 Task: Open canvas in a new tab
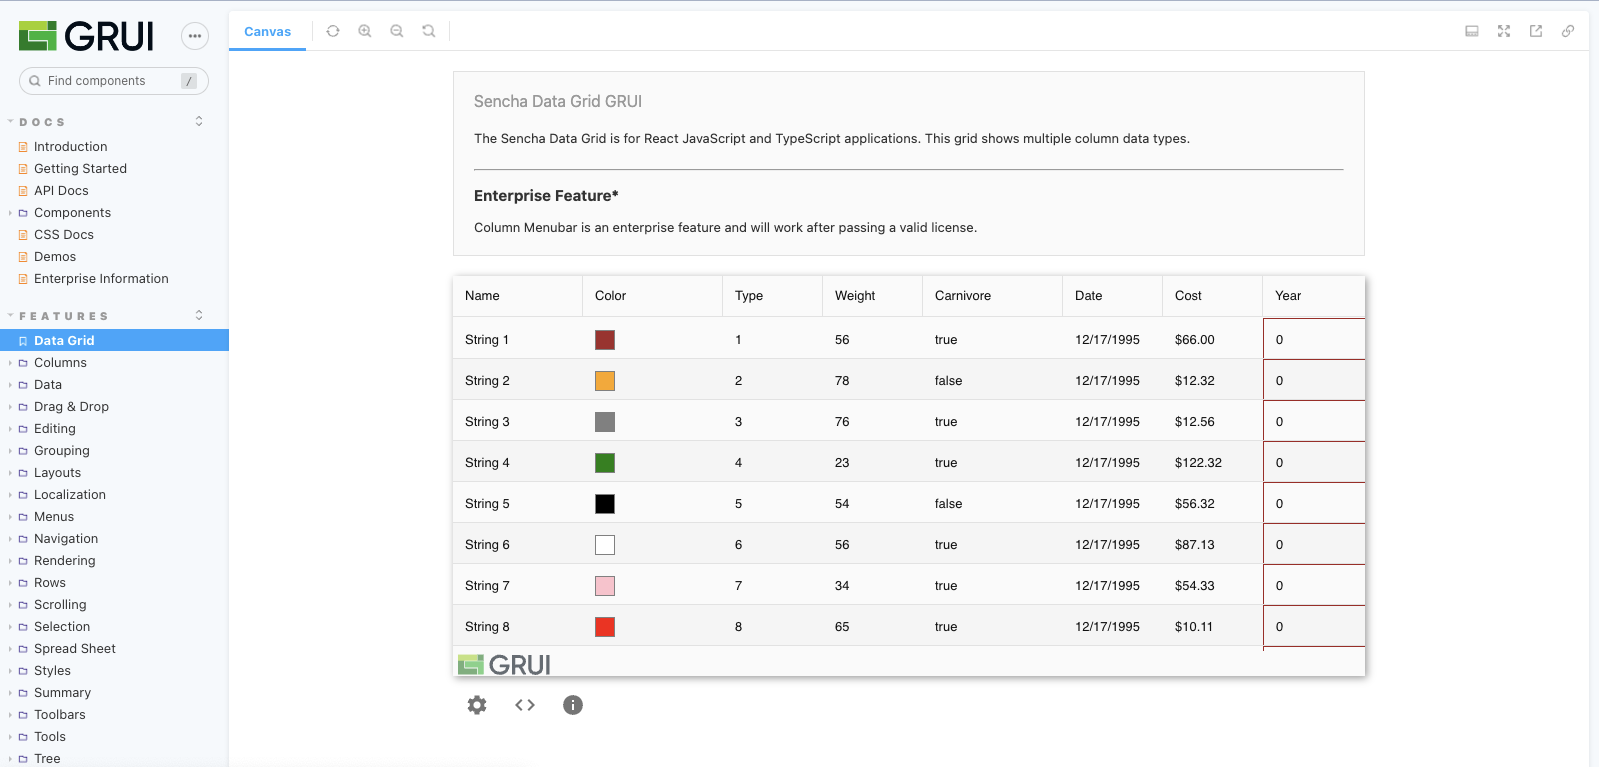click(1536, 31)
